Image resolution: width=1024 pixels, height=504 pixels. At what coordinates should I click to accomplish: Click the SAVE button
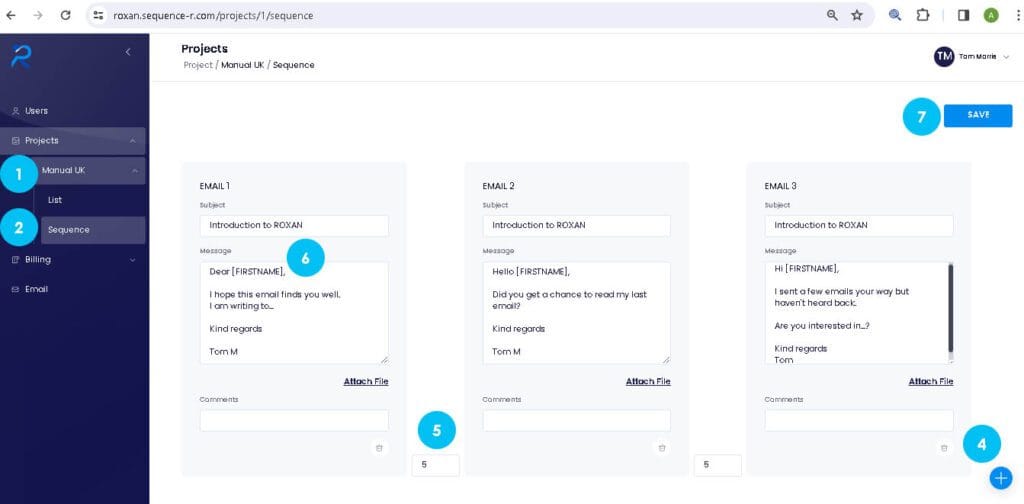tap(978, 116)
